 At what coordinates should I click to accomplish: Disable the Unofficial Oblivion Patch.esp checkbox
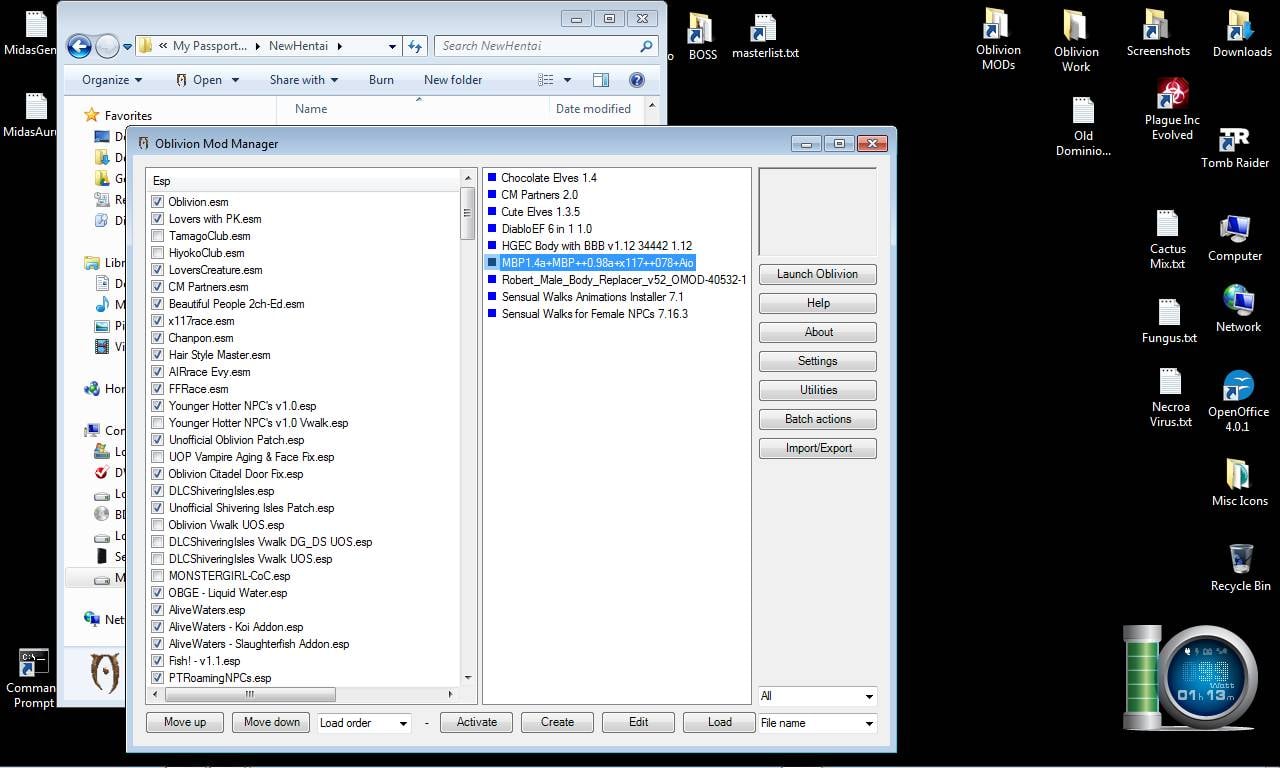coord(157,439)
